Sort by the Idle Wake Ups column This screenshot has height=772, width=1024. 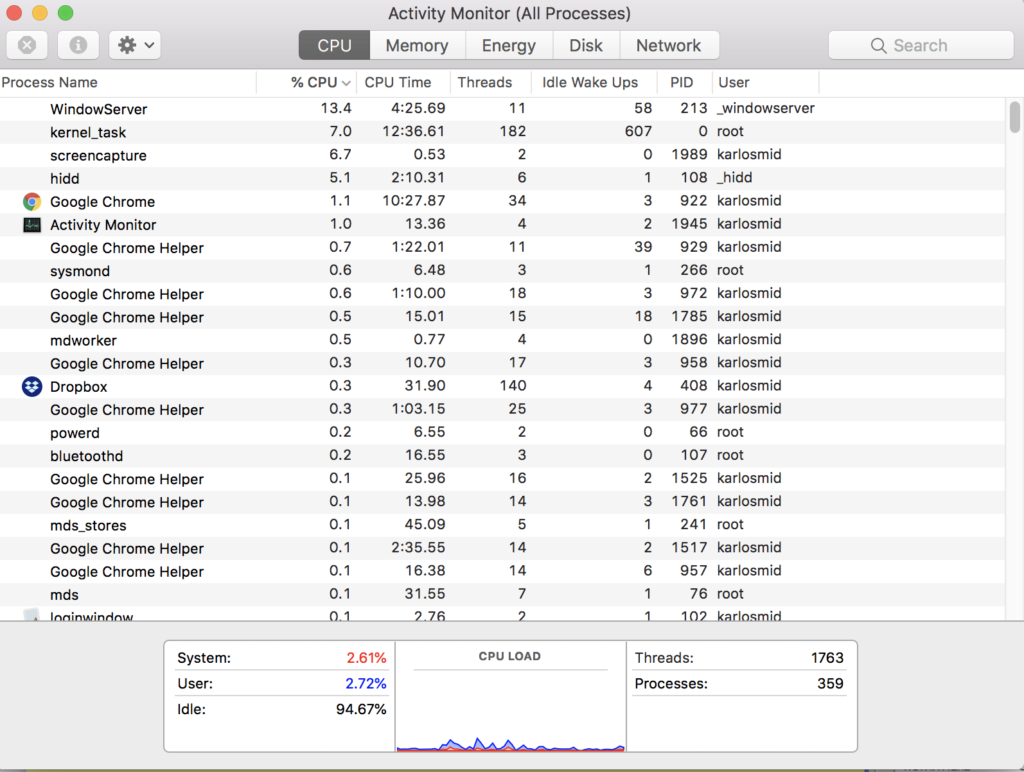pyautogui.click(x=594, y=82)
